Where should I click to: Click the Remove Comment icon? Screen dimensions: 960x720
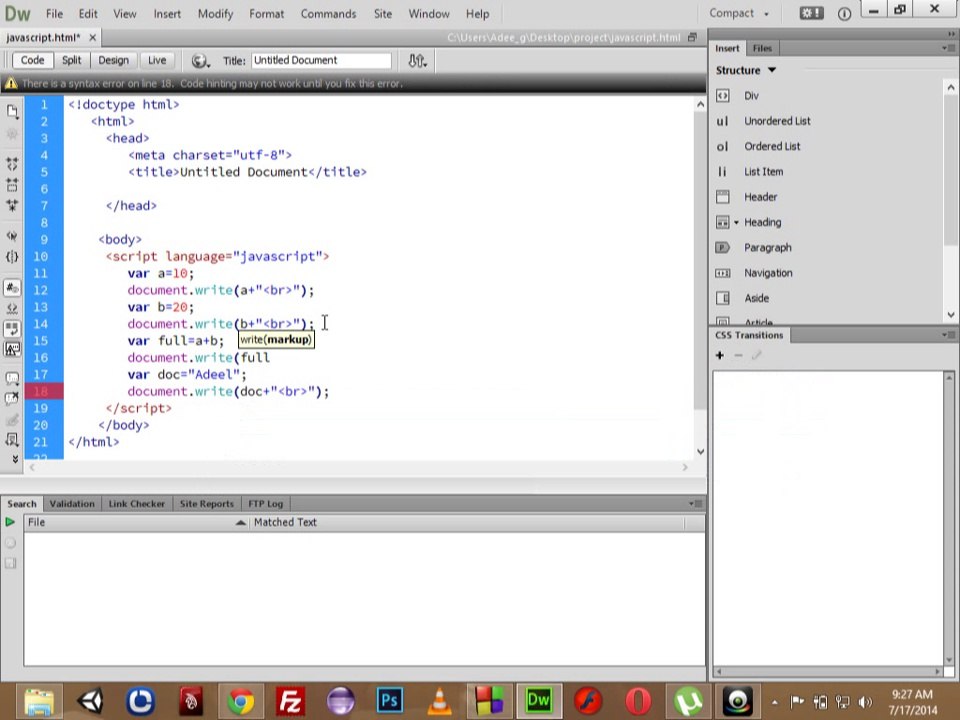tap(12, 399)
